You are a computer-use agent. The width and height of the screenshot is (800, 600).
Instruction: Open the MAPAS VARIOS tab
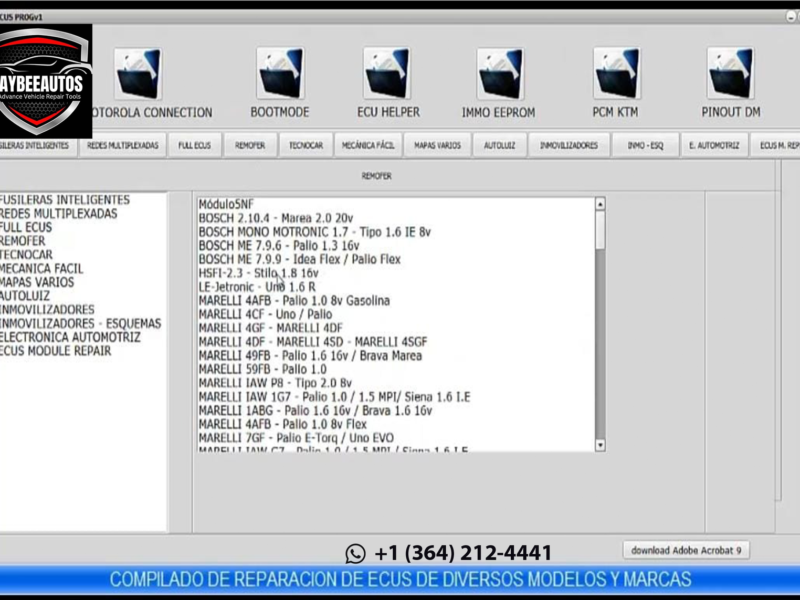[x=437, y=145]
